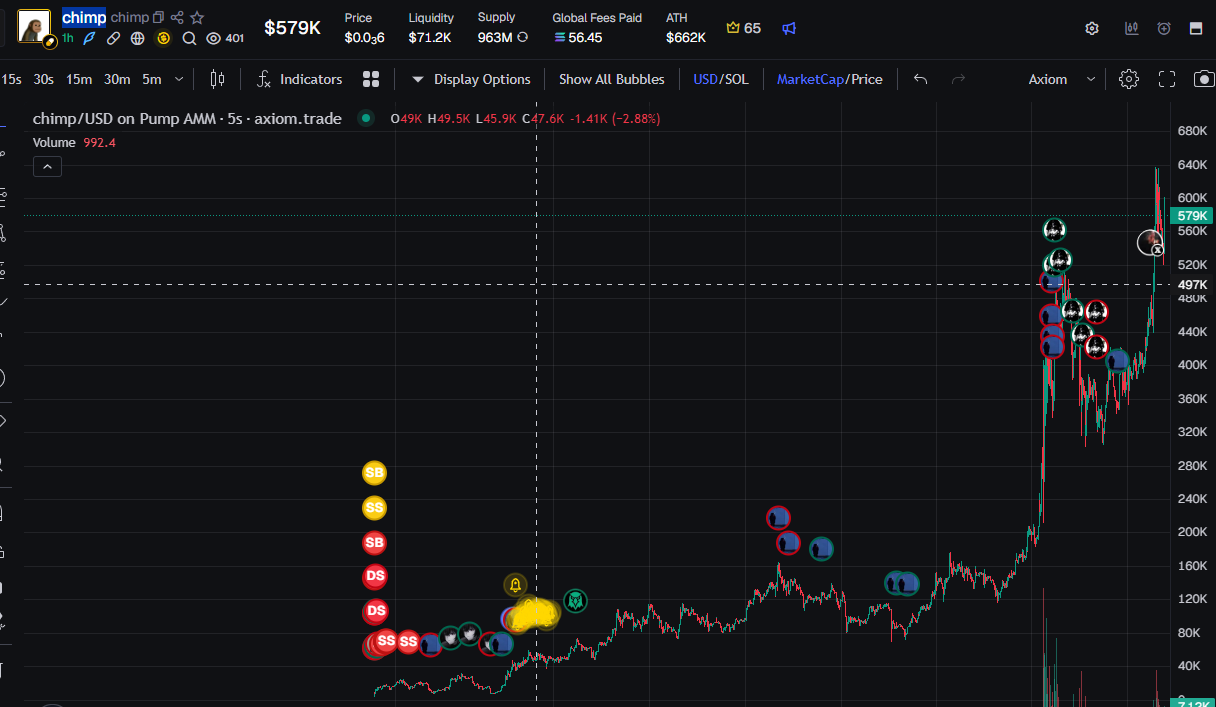Expand the Display Options dropdown
The width and height of the screenshot is (1216, 707).
coord(471,79)
